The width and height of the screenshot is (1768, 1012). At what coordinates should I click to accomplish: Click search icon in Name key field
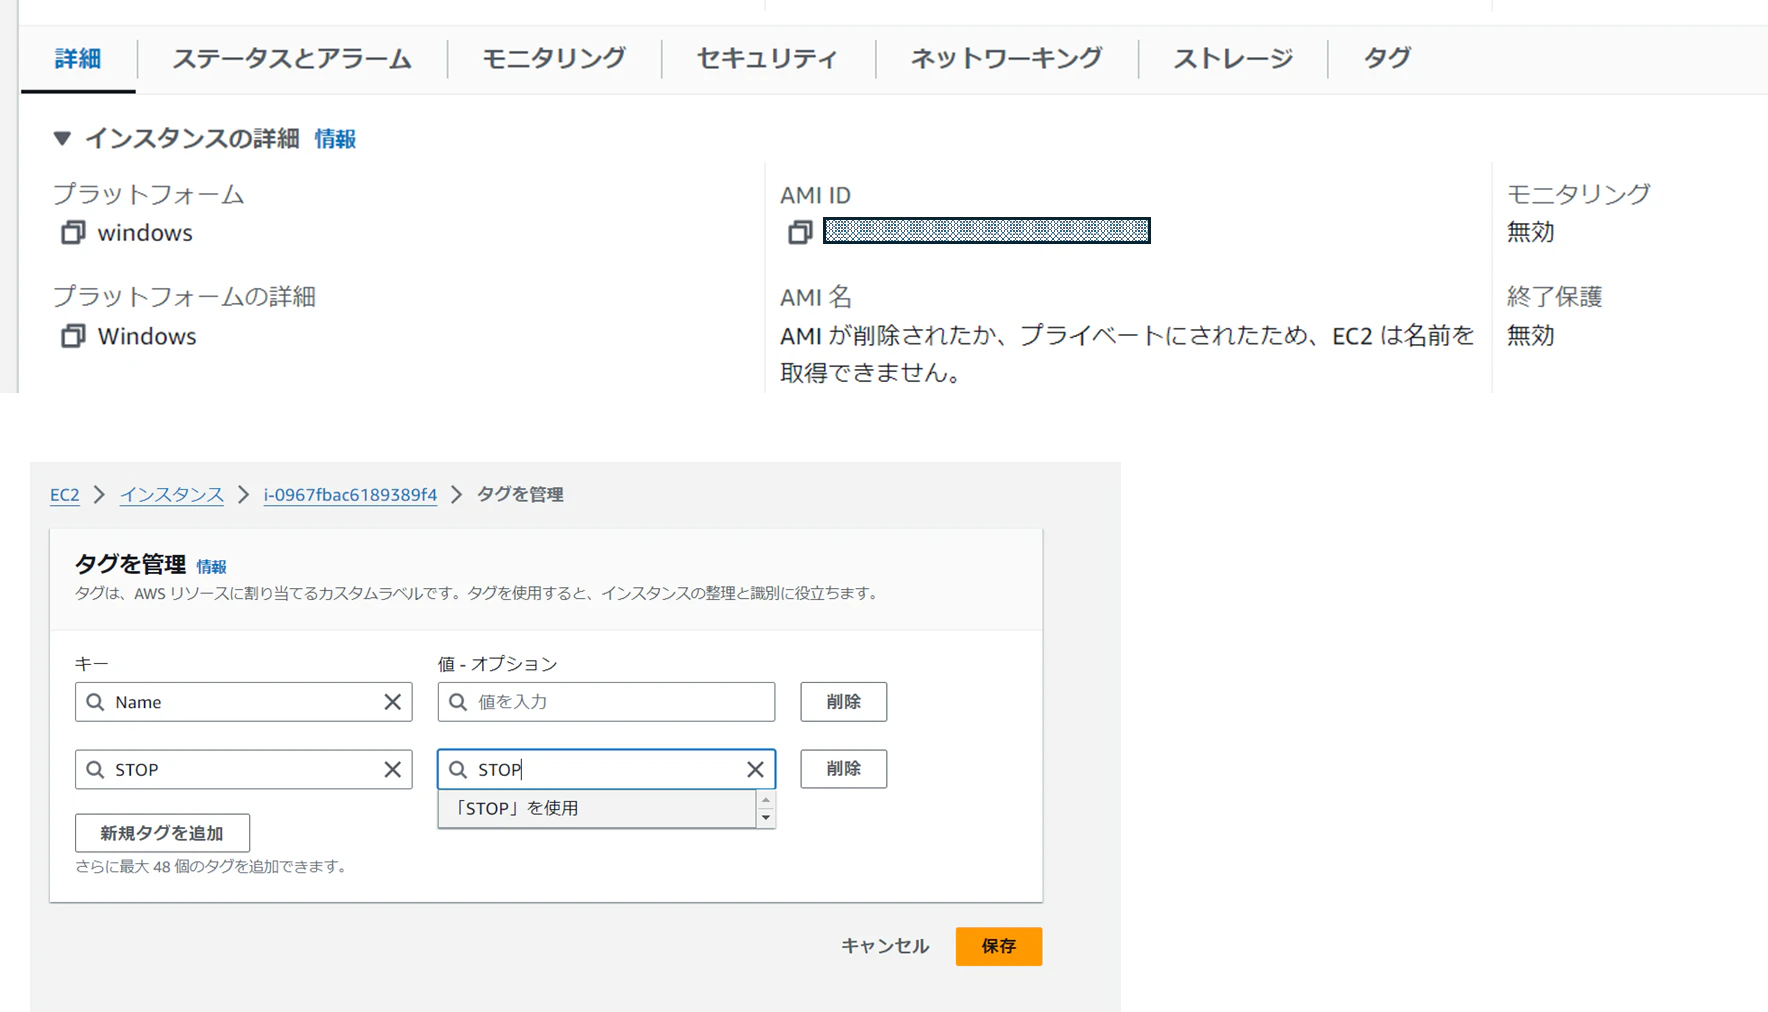pos(95,702)
